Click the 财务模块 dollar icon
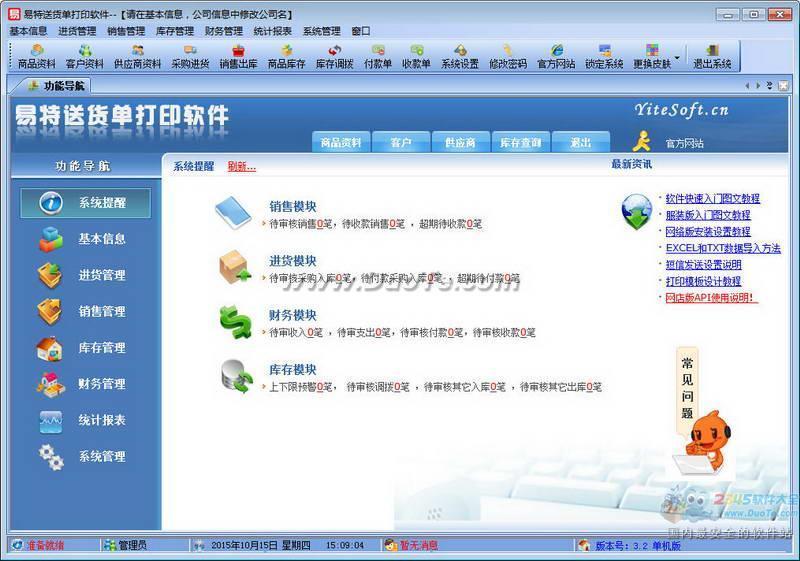Screen dimensions: 800x561 [x=235, y=322]
